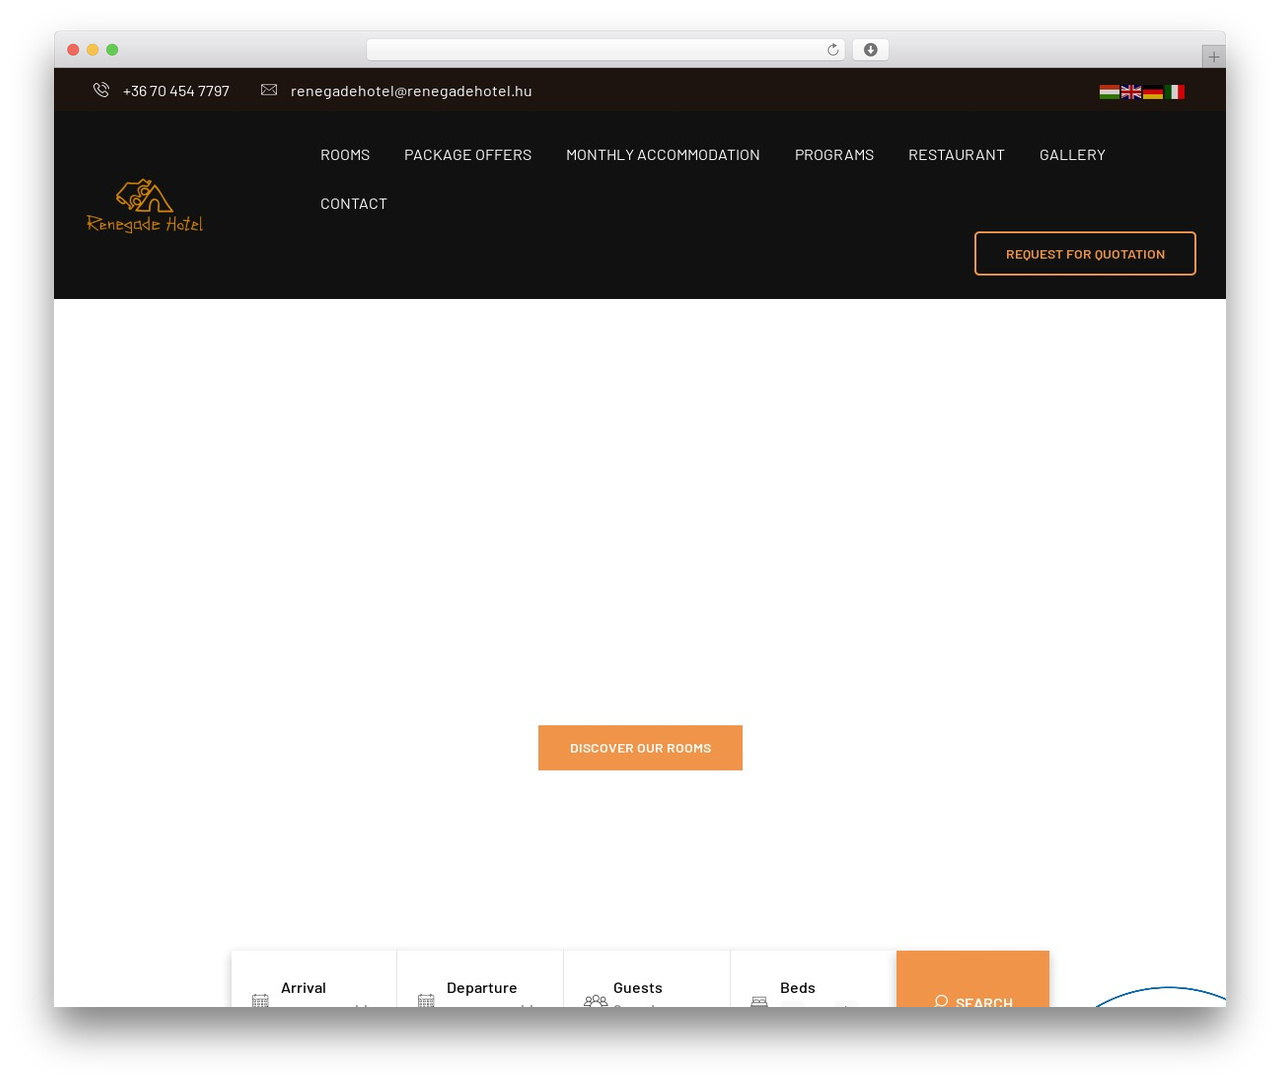This screenshot has height=1084, width=1280.
Task: Open the Package Offers menu item
Action: tap(468, 155)
